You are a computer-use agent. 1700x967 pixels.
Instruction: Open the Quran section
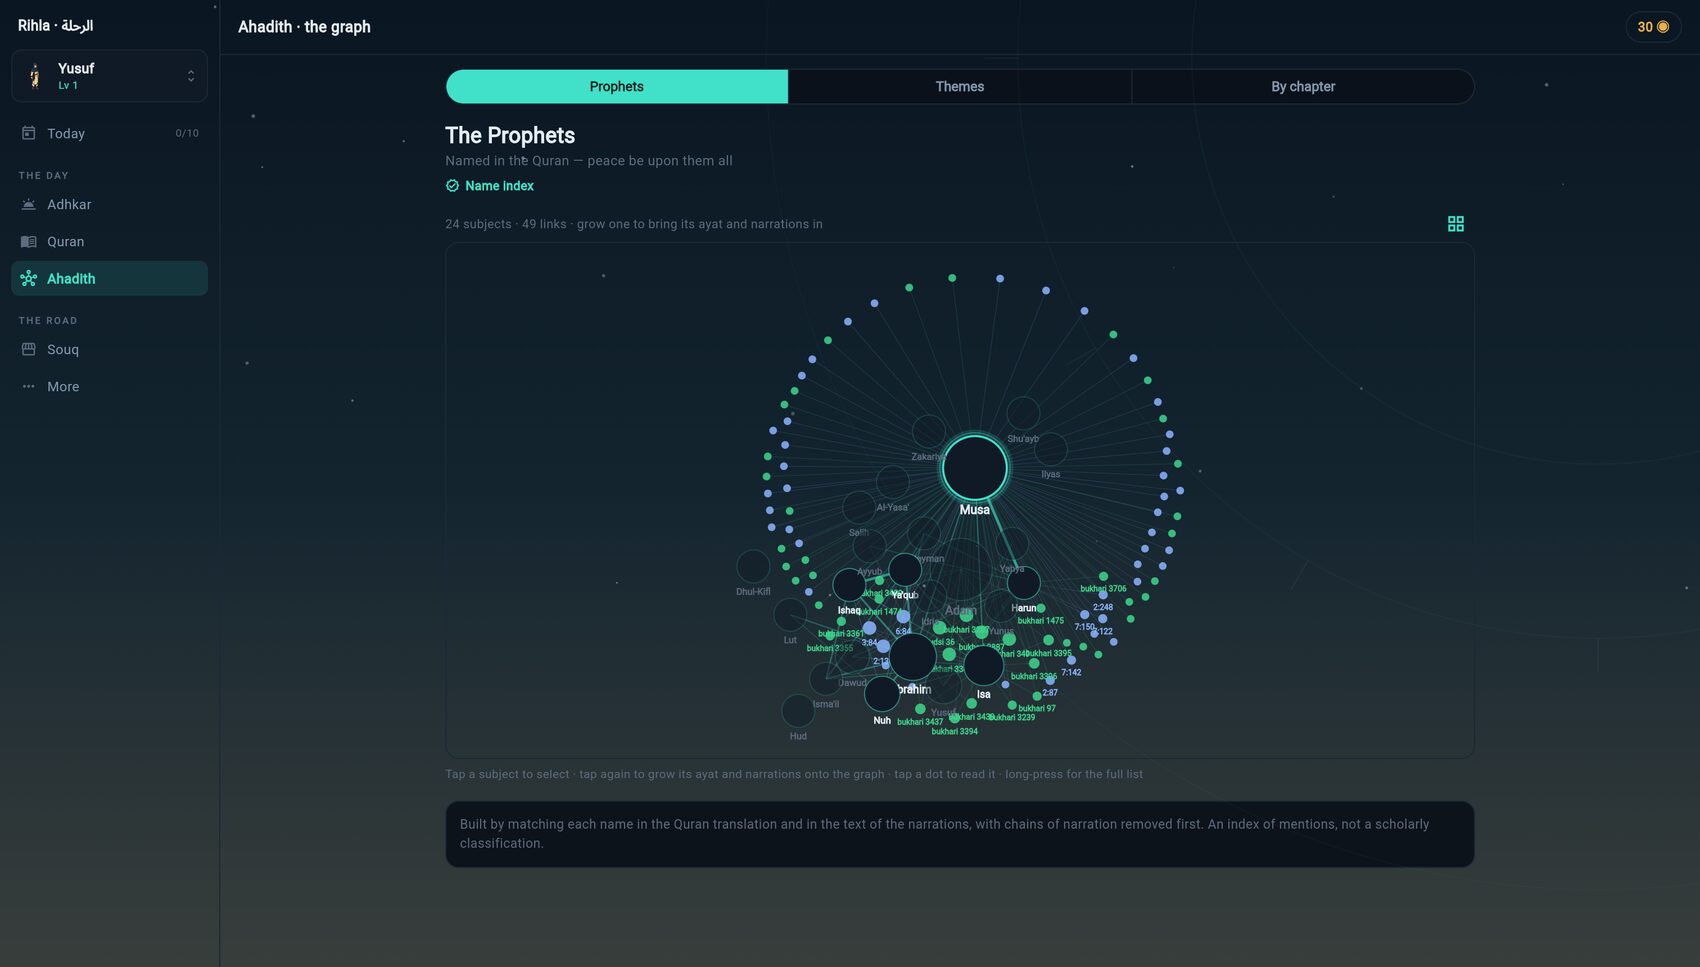pyautogui.click(x=109, y=241)
